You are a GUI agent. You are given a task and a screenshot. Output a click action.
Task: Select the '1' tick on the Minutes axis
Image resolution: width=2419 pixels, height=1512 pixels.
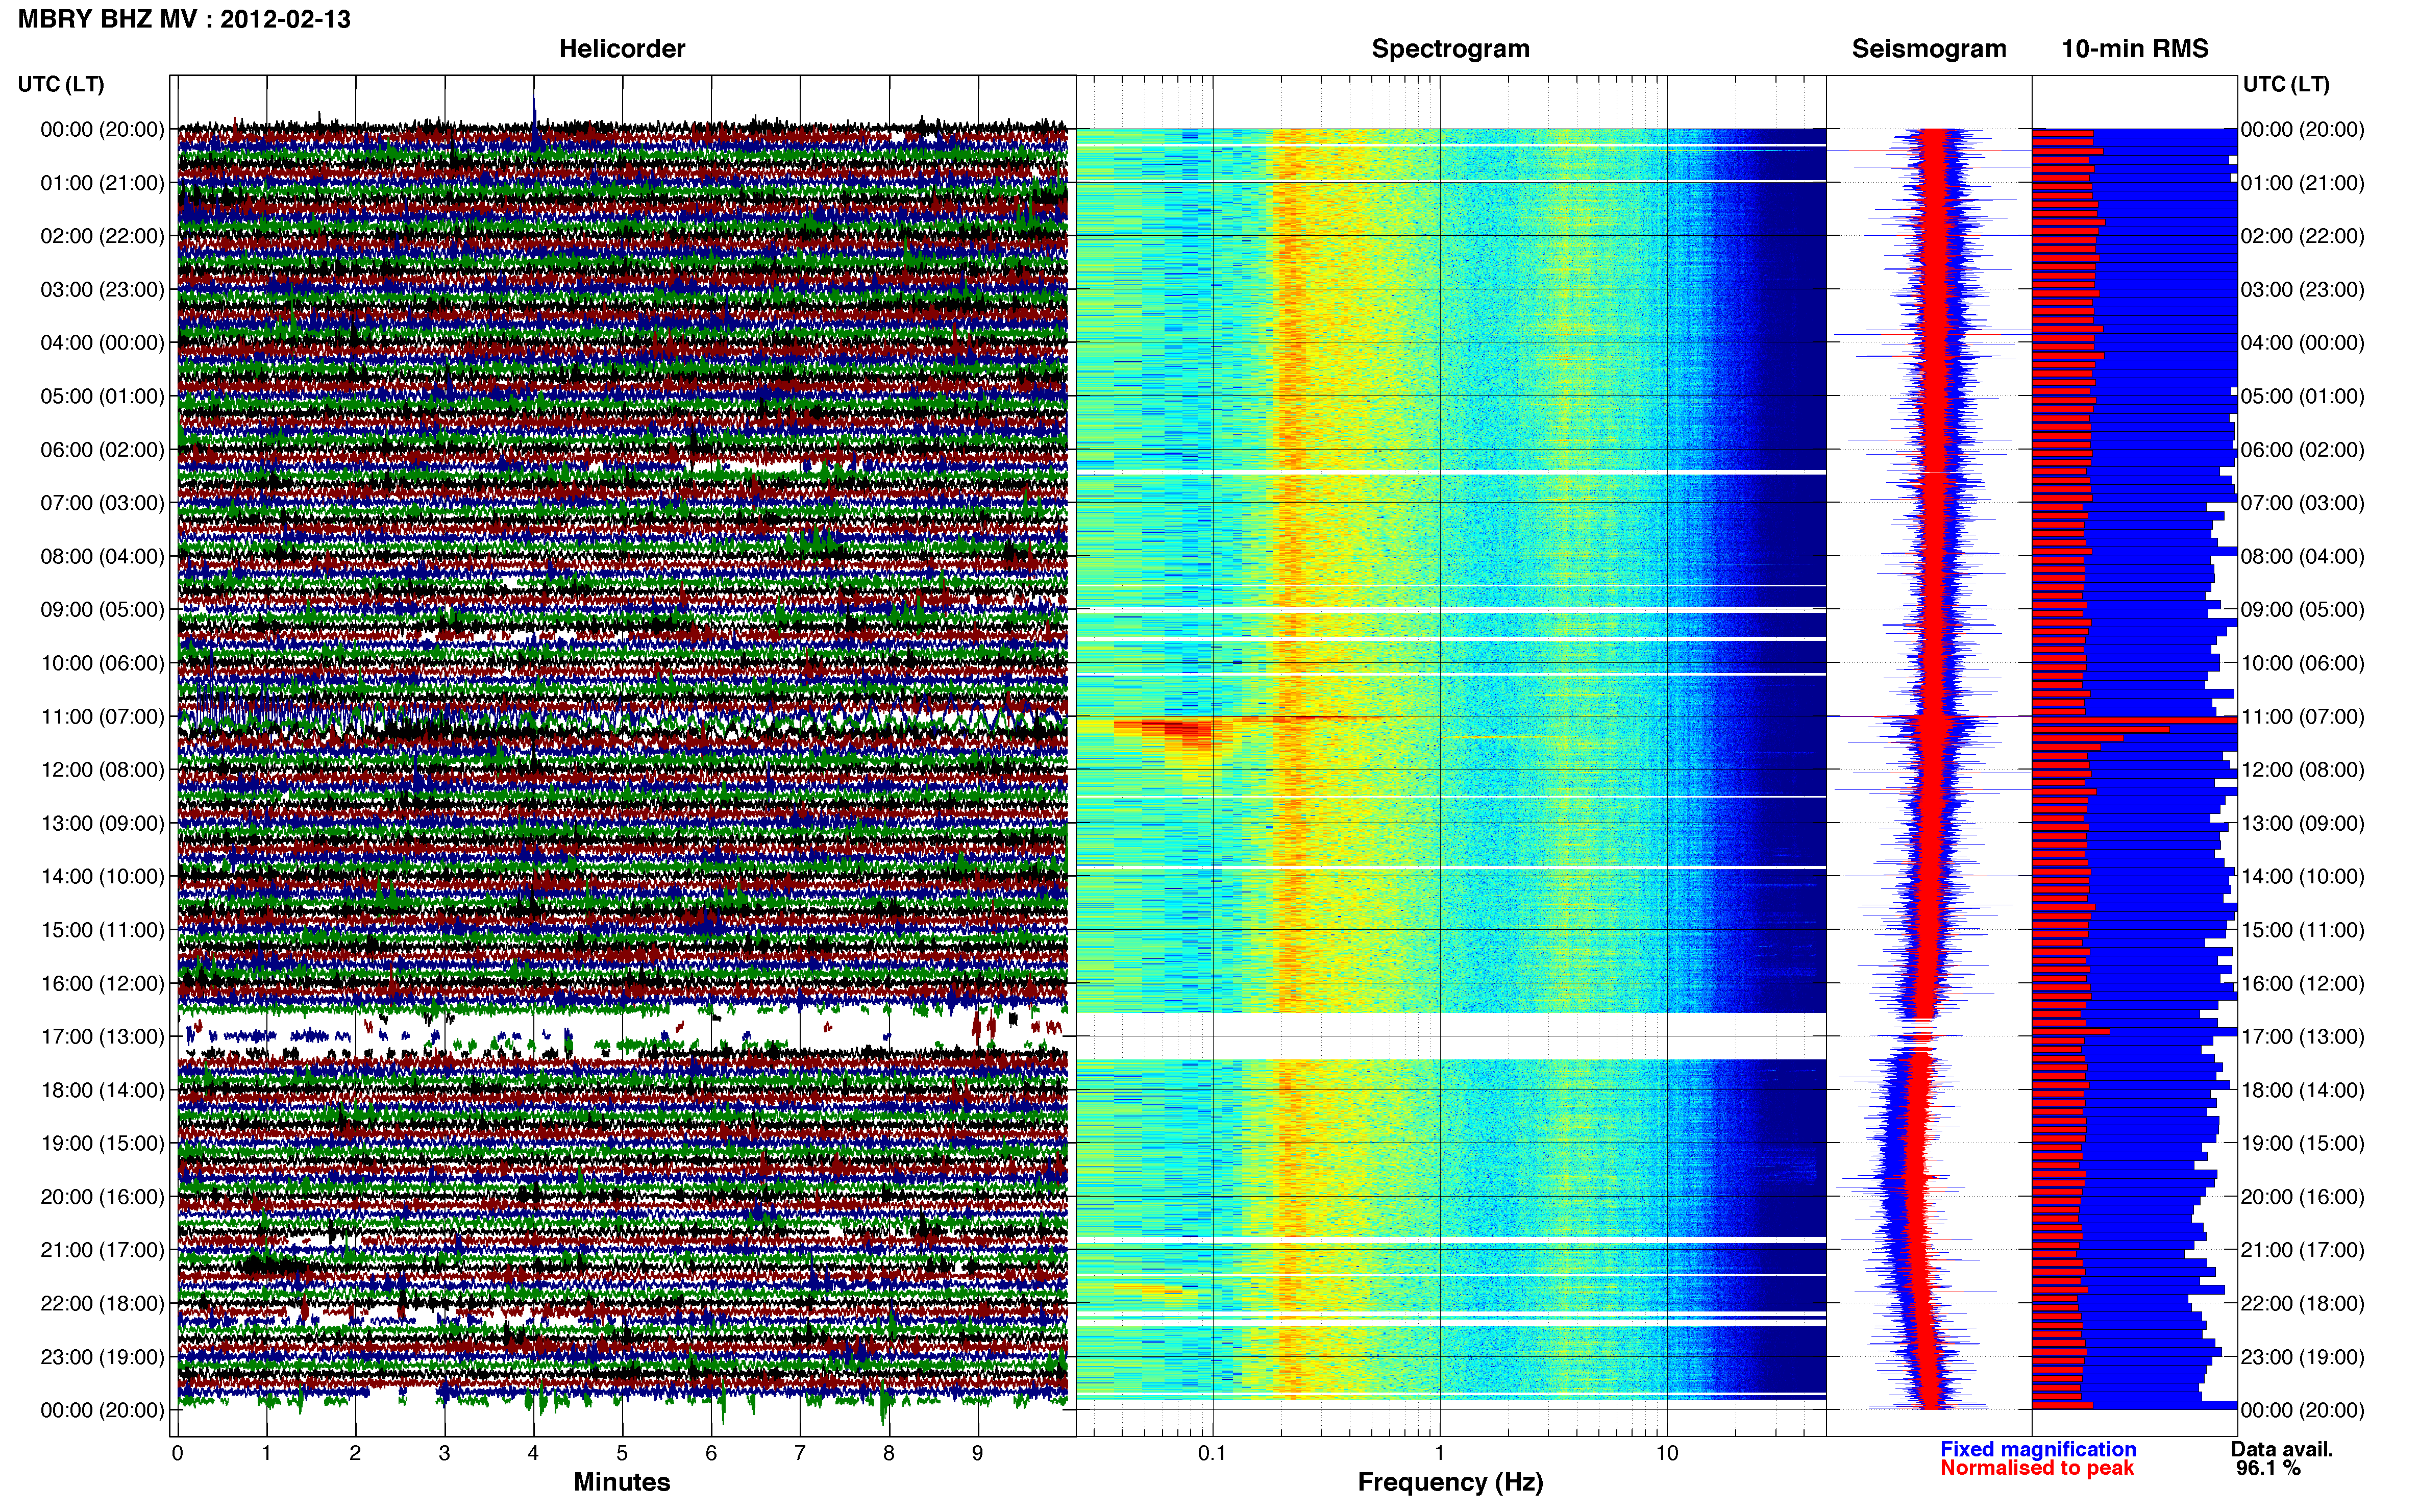[x=267, y=1453]
